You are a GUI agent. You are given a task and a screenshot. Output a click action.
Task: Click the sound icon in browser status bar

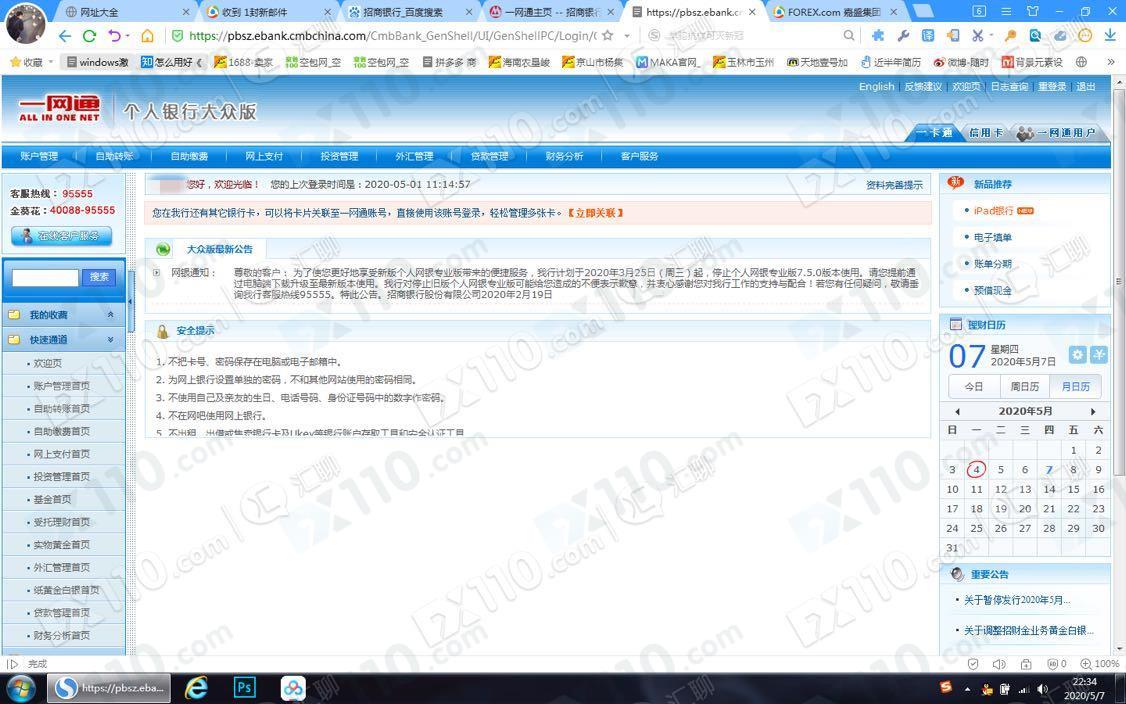click(x=999, y=664)
